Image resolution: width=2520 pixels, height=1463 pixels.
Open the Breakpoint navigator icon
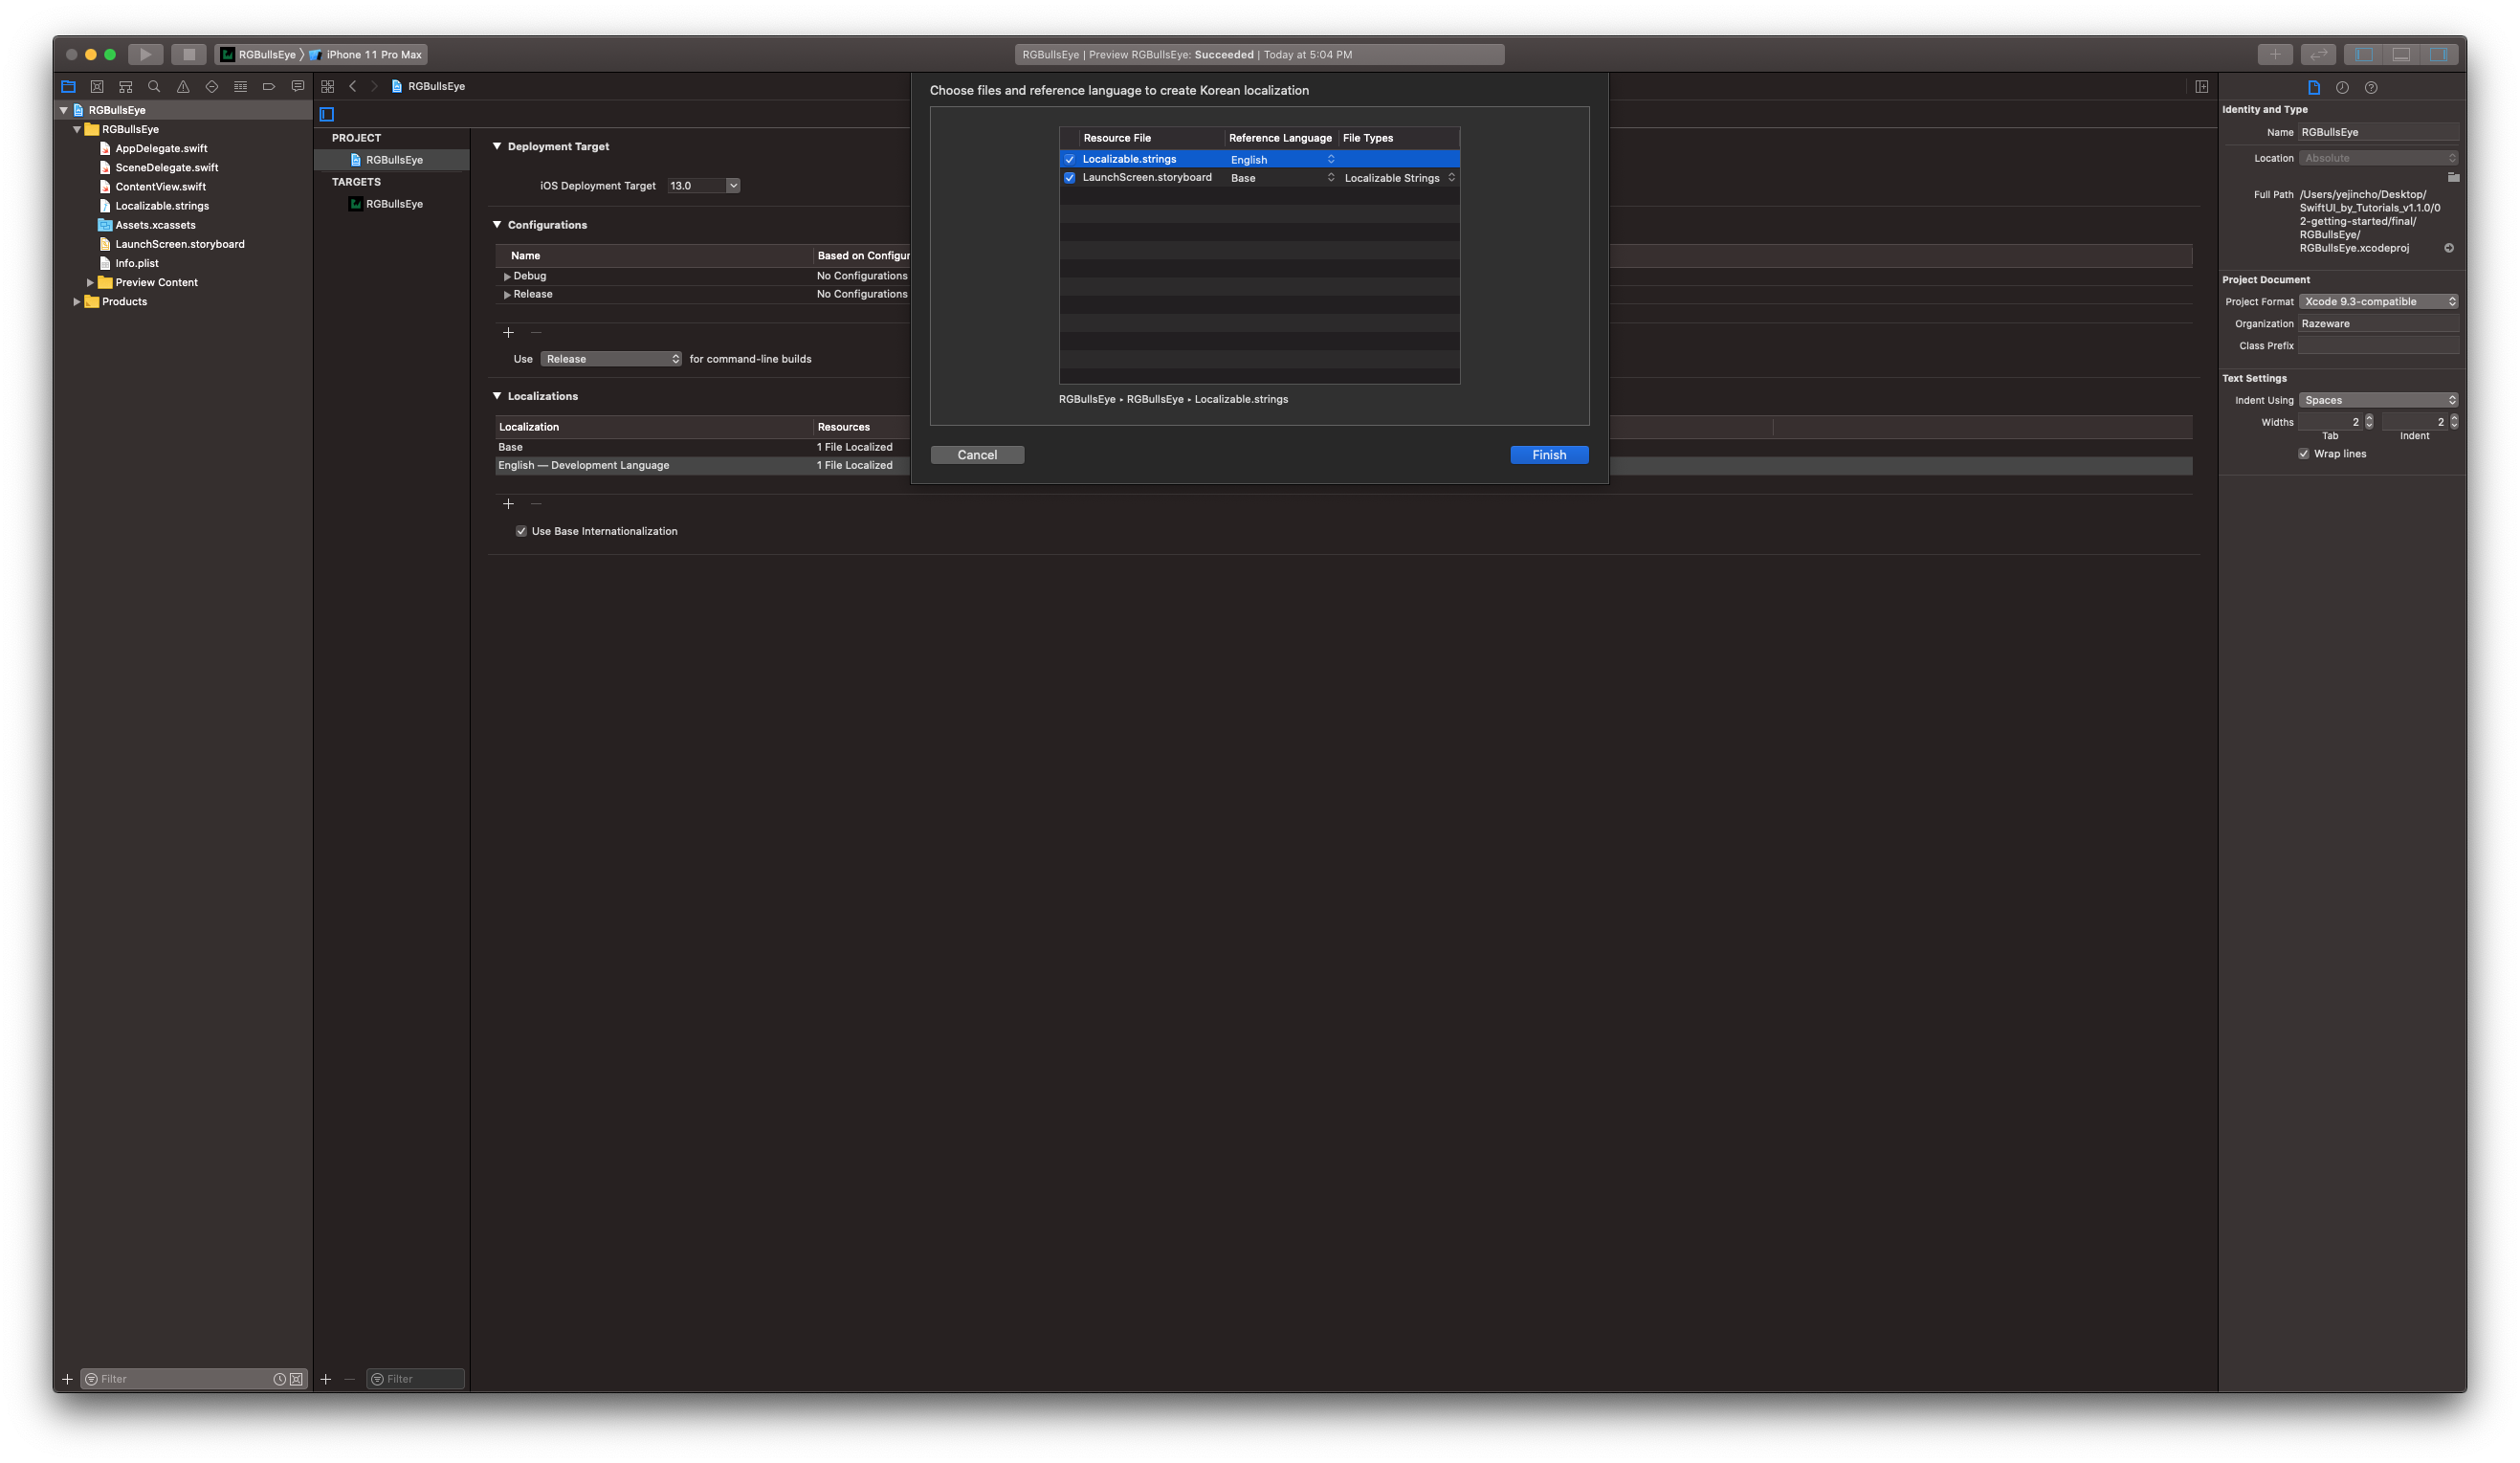[x=268, y=87]
